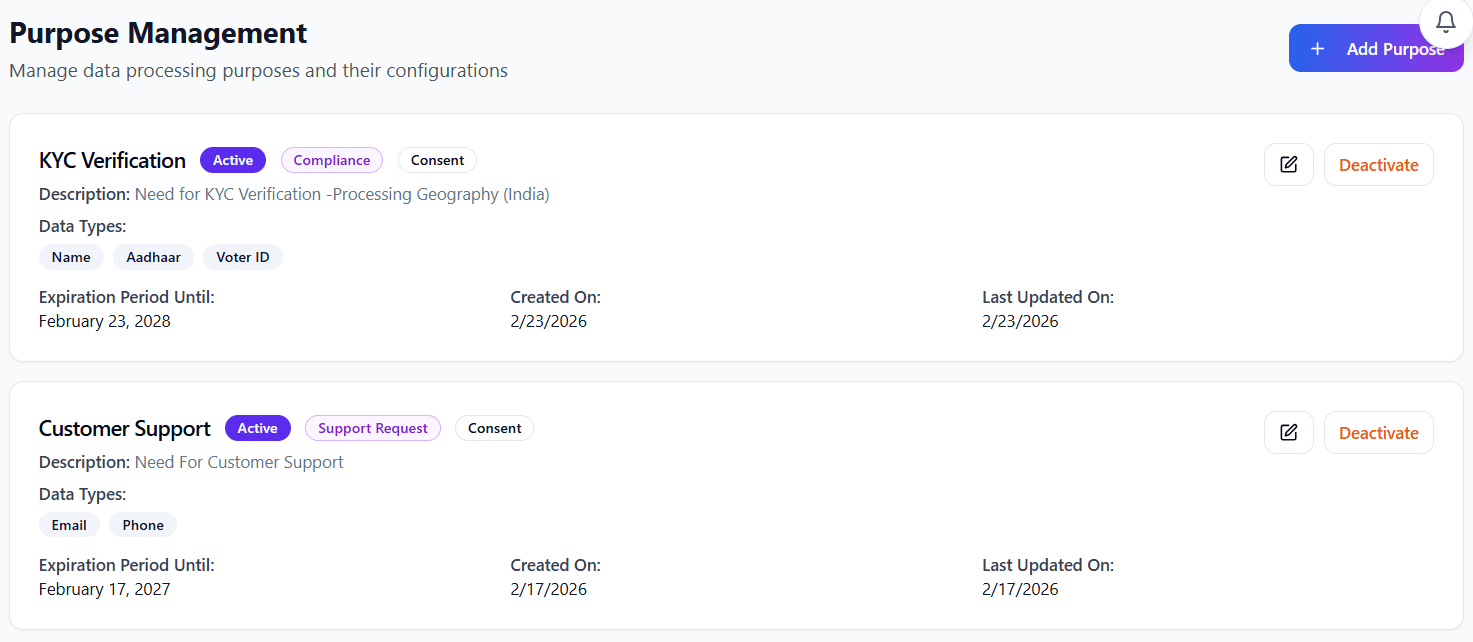Screen dimensions: 1473x642
Task: Click Consent tag on Customer Support
Action: [x=494, y=428]
